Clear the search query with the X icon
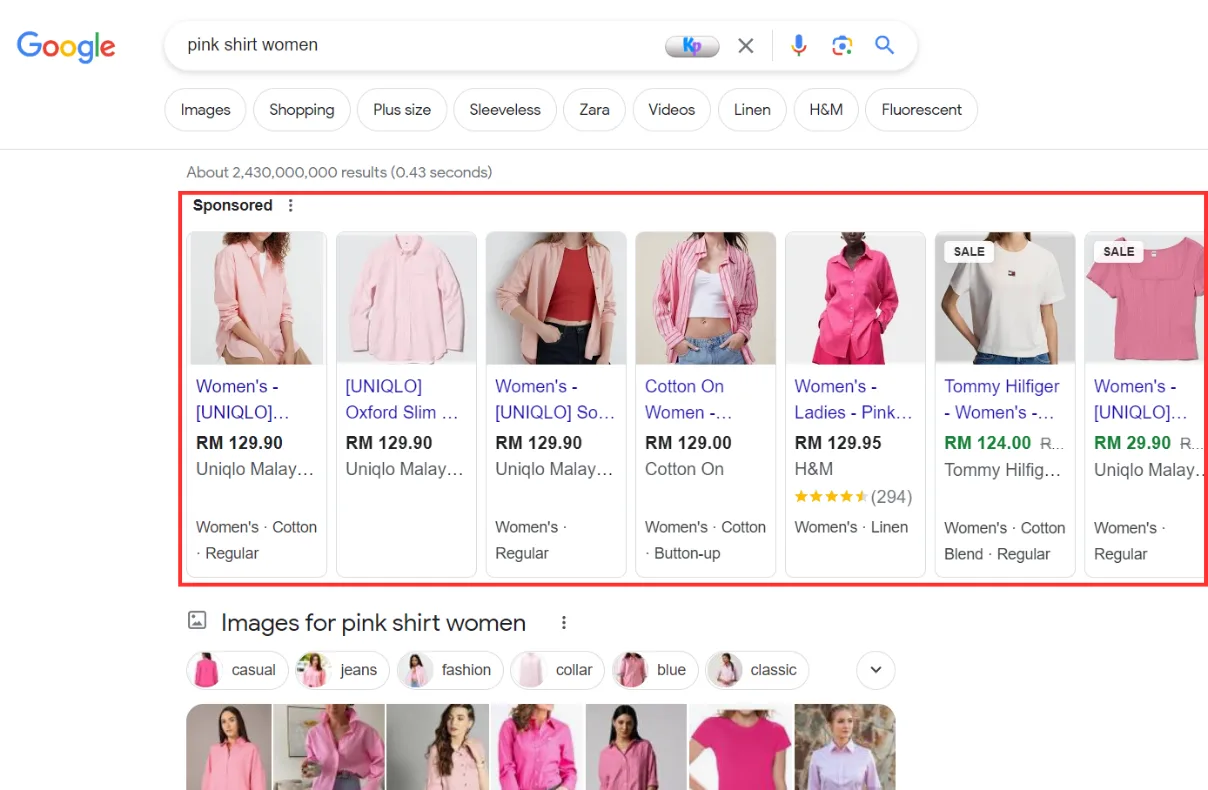The width and height of the screenshot is (1208, 790). point(745,45)
